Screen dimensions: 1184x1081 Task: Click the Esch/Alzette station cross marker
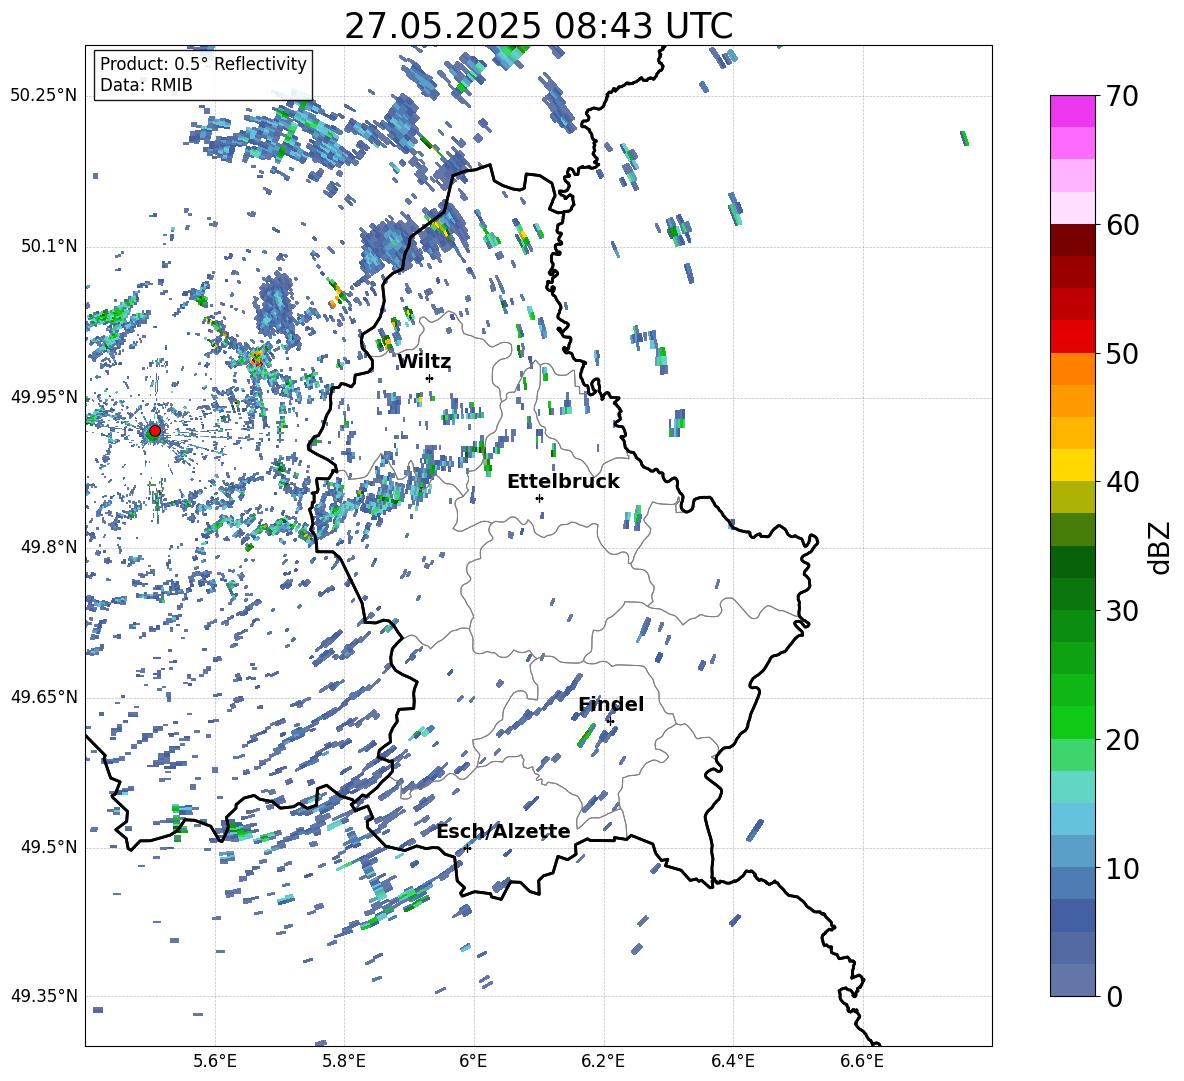pos(467,848)
